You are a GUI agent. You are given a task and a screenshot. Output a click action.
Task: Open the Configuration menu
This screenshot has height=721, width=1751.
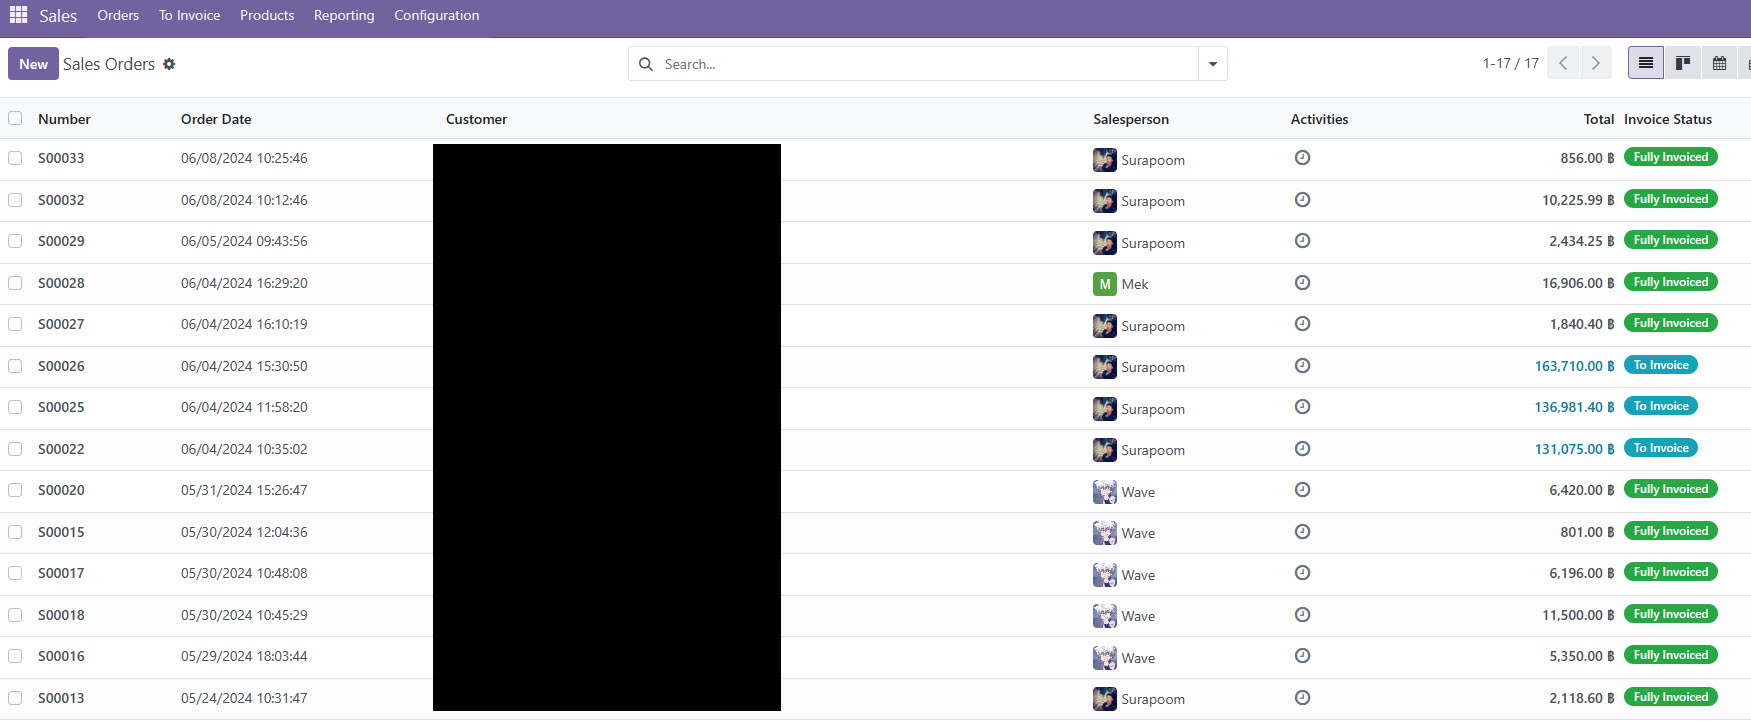pyautogui.click(x=436, y=15)
